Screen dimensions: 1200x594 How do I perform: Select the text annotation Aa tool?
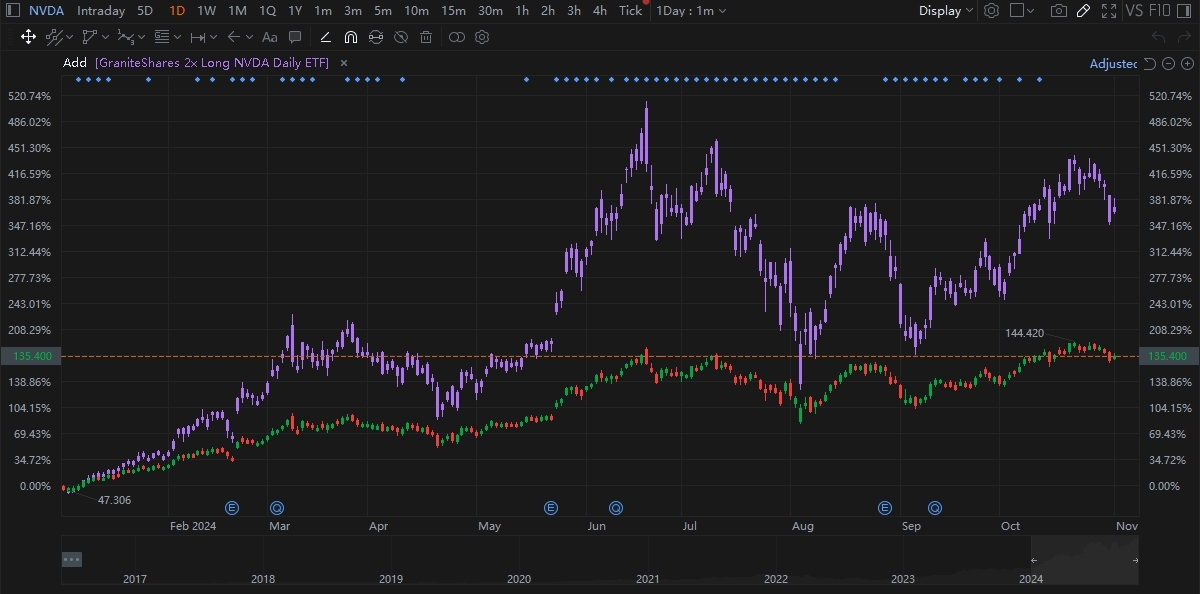point(269,37)
